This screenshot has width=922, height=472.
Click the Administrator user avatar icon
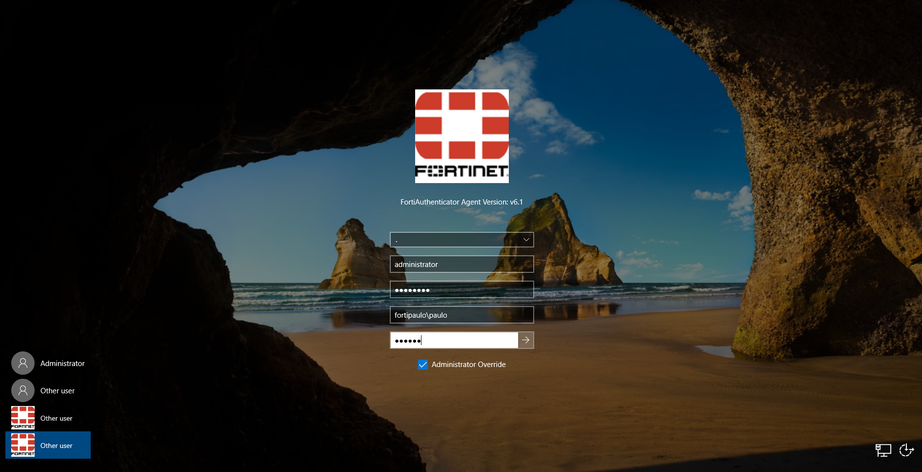coord(23,363)
